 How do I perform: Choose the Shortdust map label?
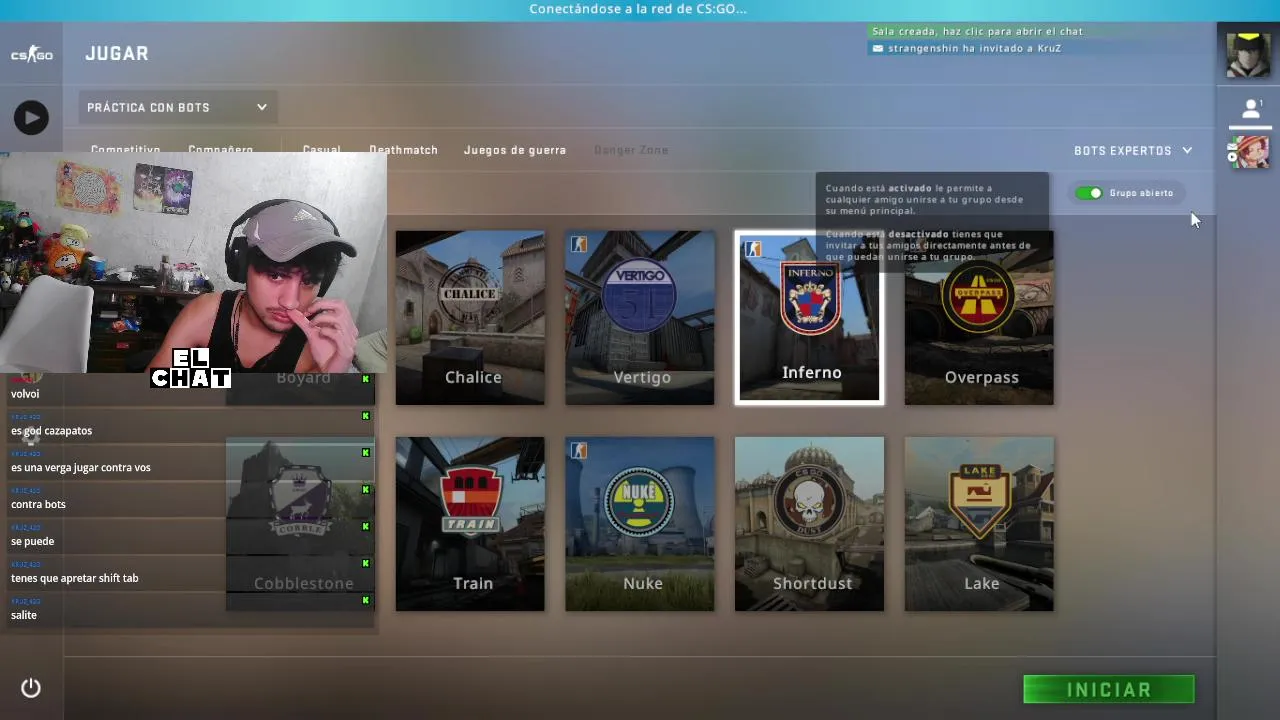pyautogui.click(x=813, y=583)
